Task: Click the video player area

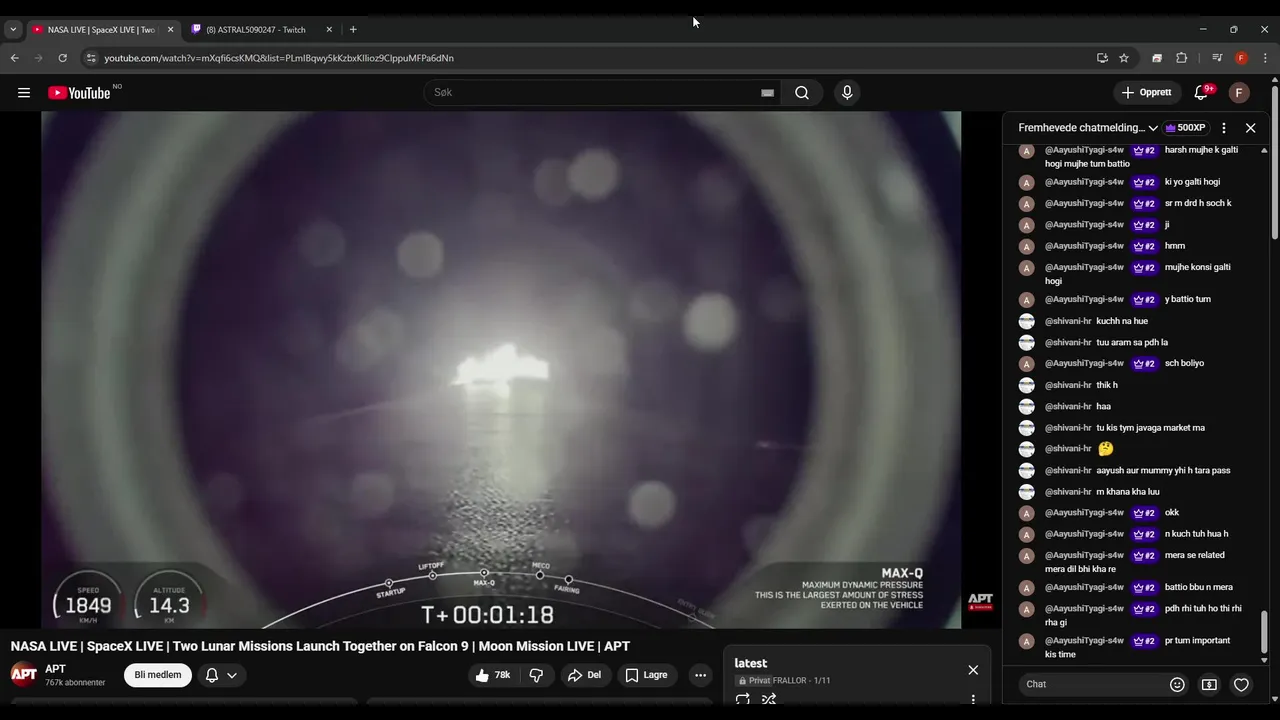Action: click(501, 370)
